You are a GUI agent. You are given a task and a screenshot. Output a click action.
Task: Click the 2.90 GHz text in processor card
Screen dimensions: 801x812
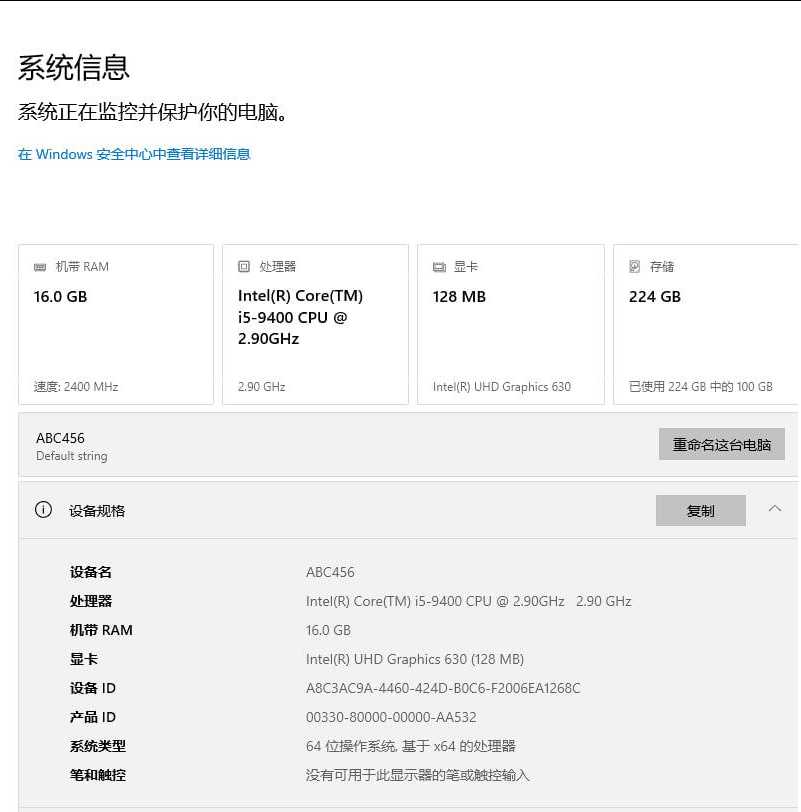[x=261, y=387]
